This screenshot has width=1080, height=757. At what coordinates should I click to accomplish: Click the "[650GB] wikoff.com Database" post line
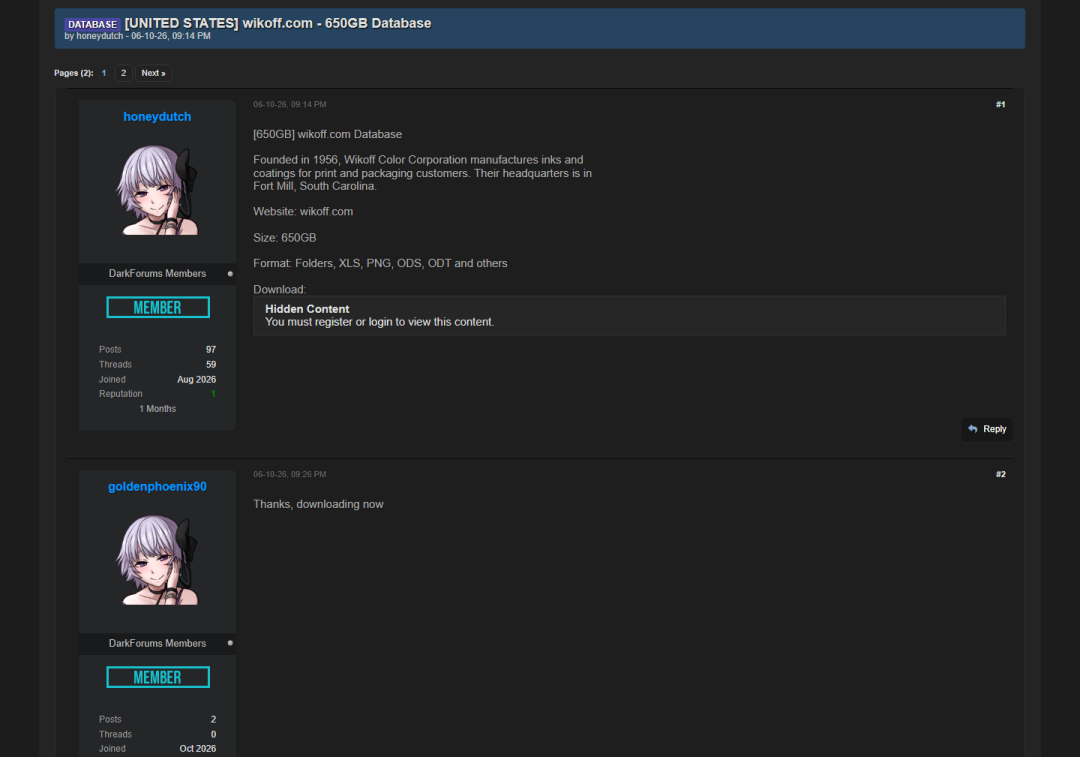click(327, 134)
